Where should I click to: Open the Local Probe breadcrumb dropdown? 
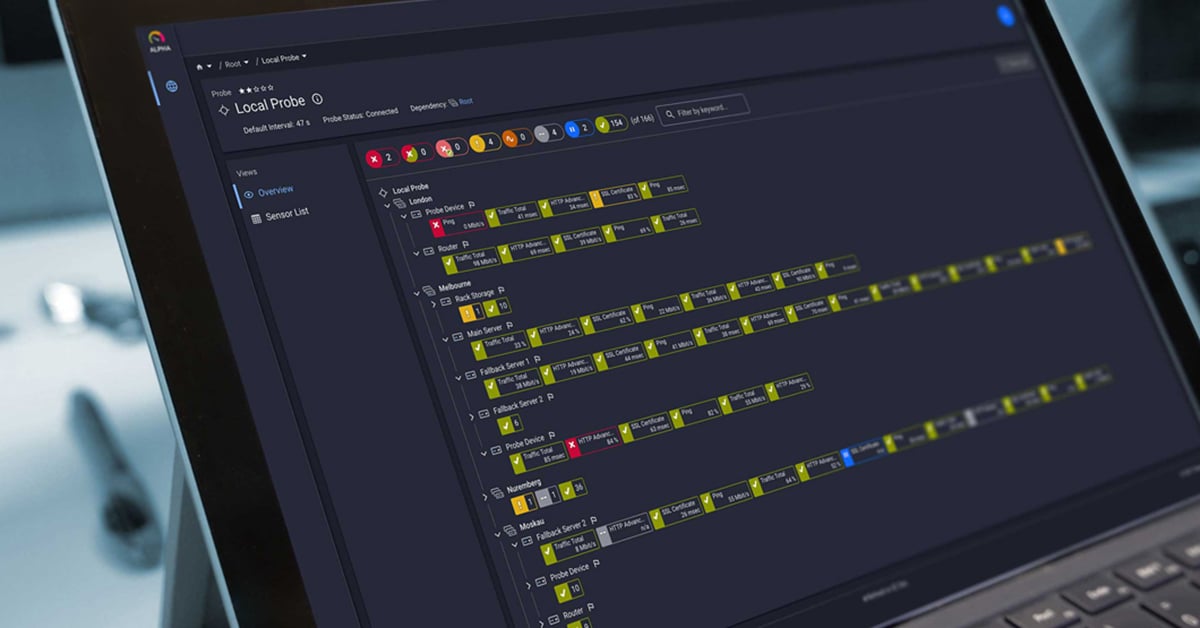(285, 60)
